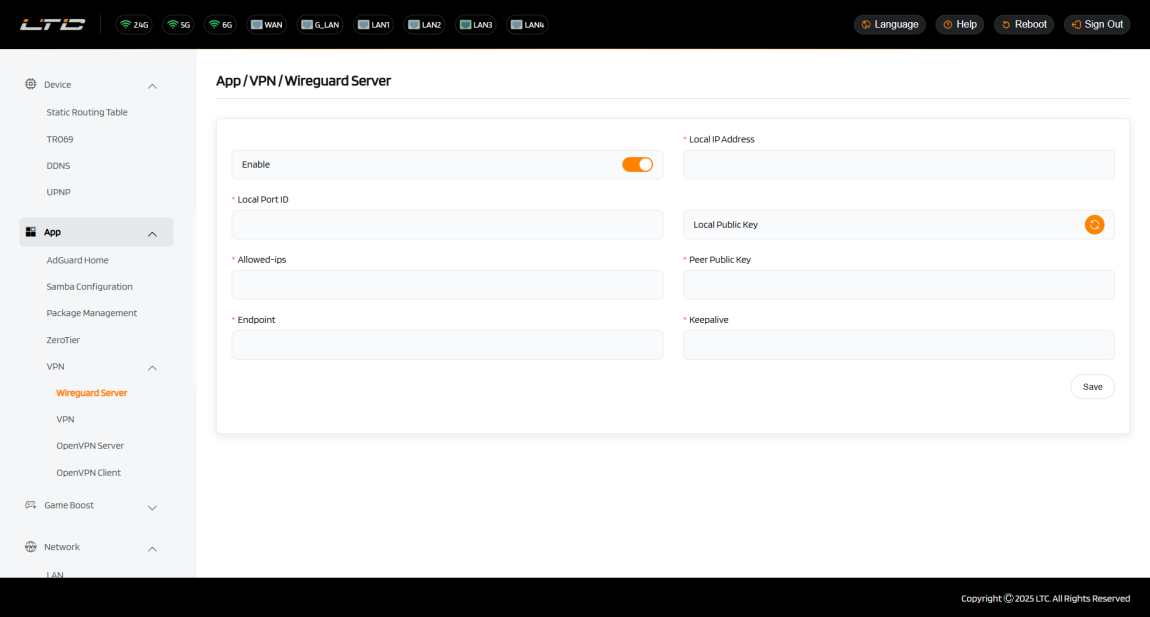Expand the Game Boost section
This screenshot has width=1150, height=617.
152,507
